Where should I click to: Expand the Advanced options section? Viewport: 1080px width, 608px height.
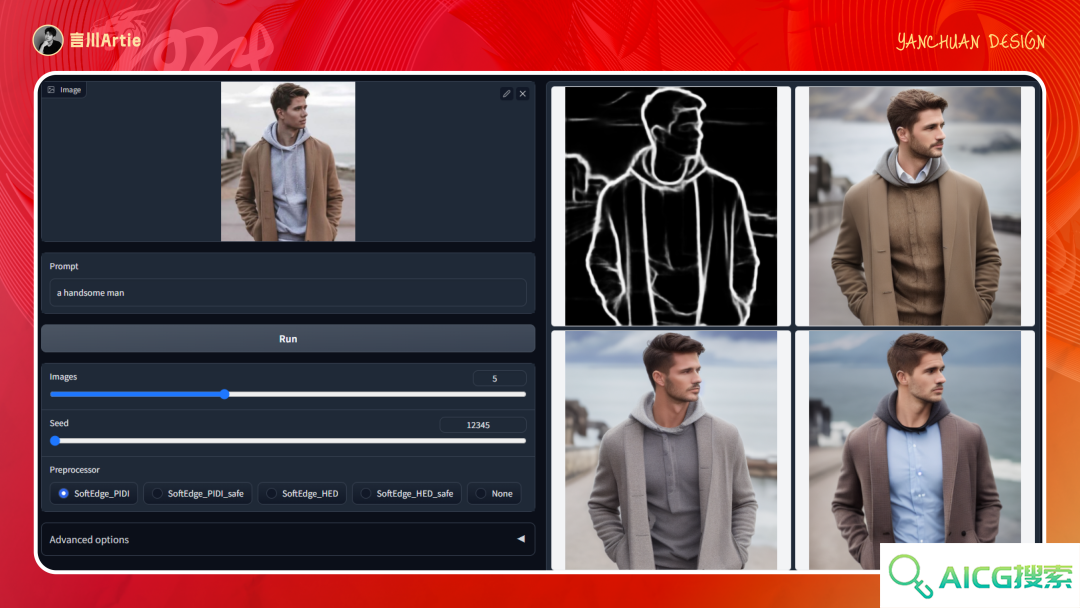[x=288, y=540]
